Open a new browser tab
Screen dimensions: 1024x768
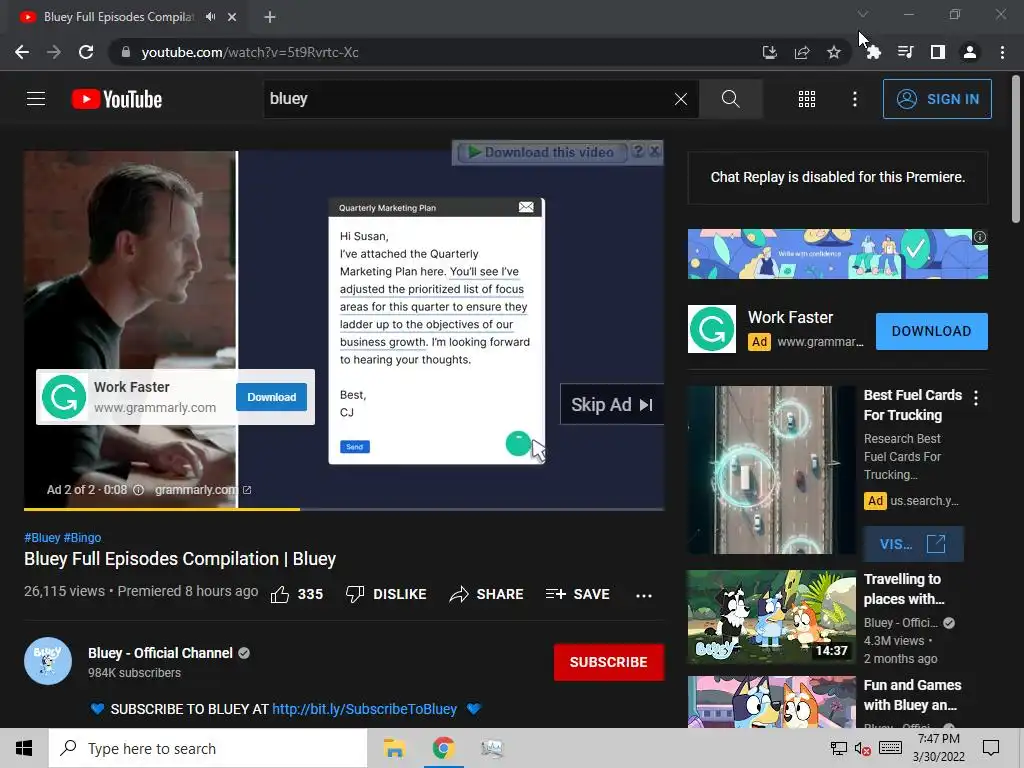tap(270, 17)
